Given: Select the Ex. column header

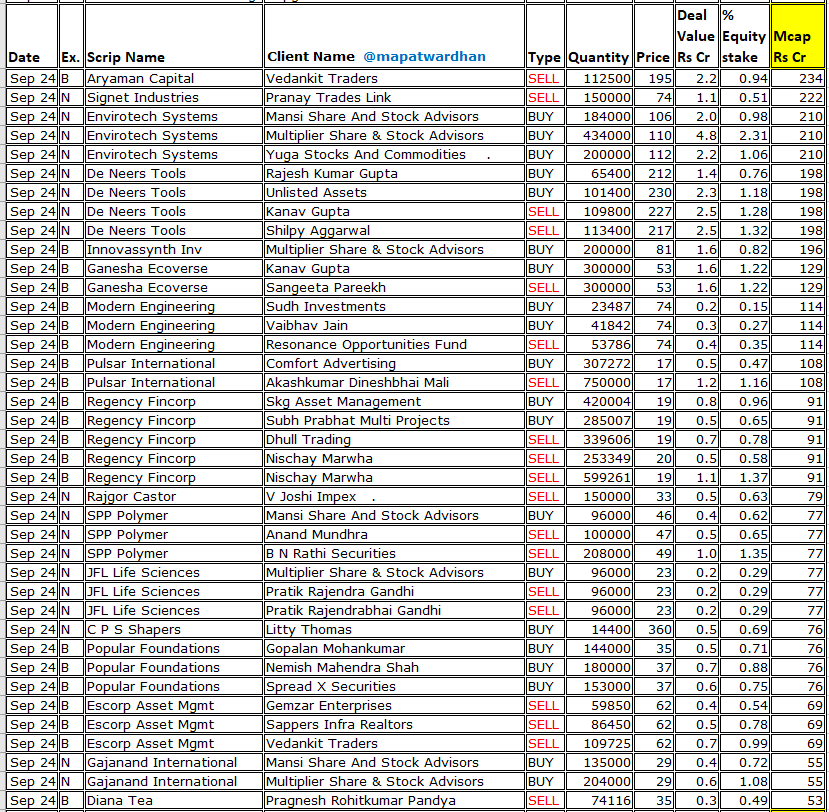Looking at the screenshot, I should tap(71, 36).
